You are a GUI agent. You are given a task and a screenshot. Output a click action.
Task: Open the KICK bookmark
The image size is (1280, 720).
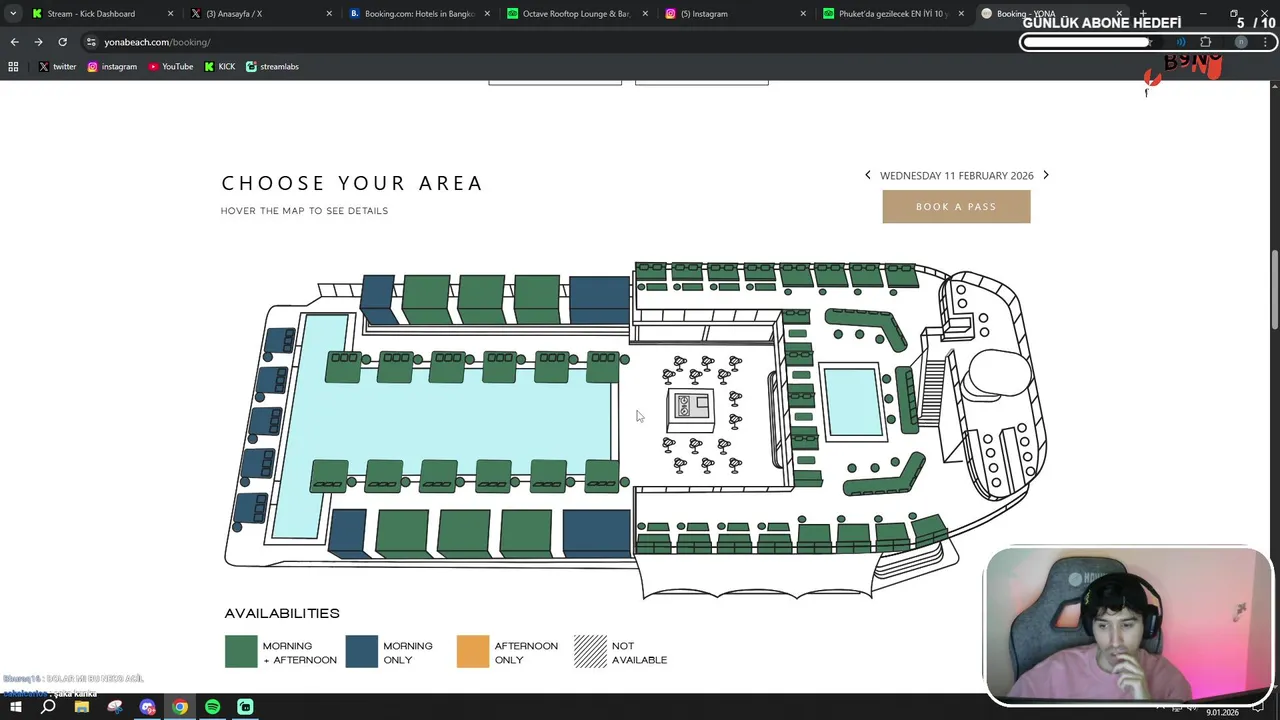[x=220, y=67]
